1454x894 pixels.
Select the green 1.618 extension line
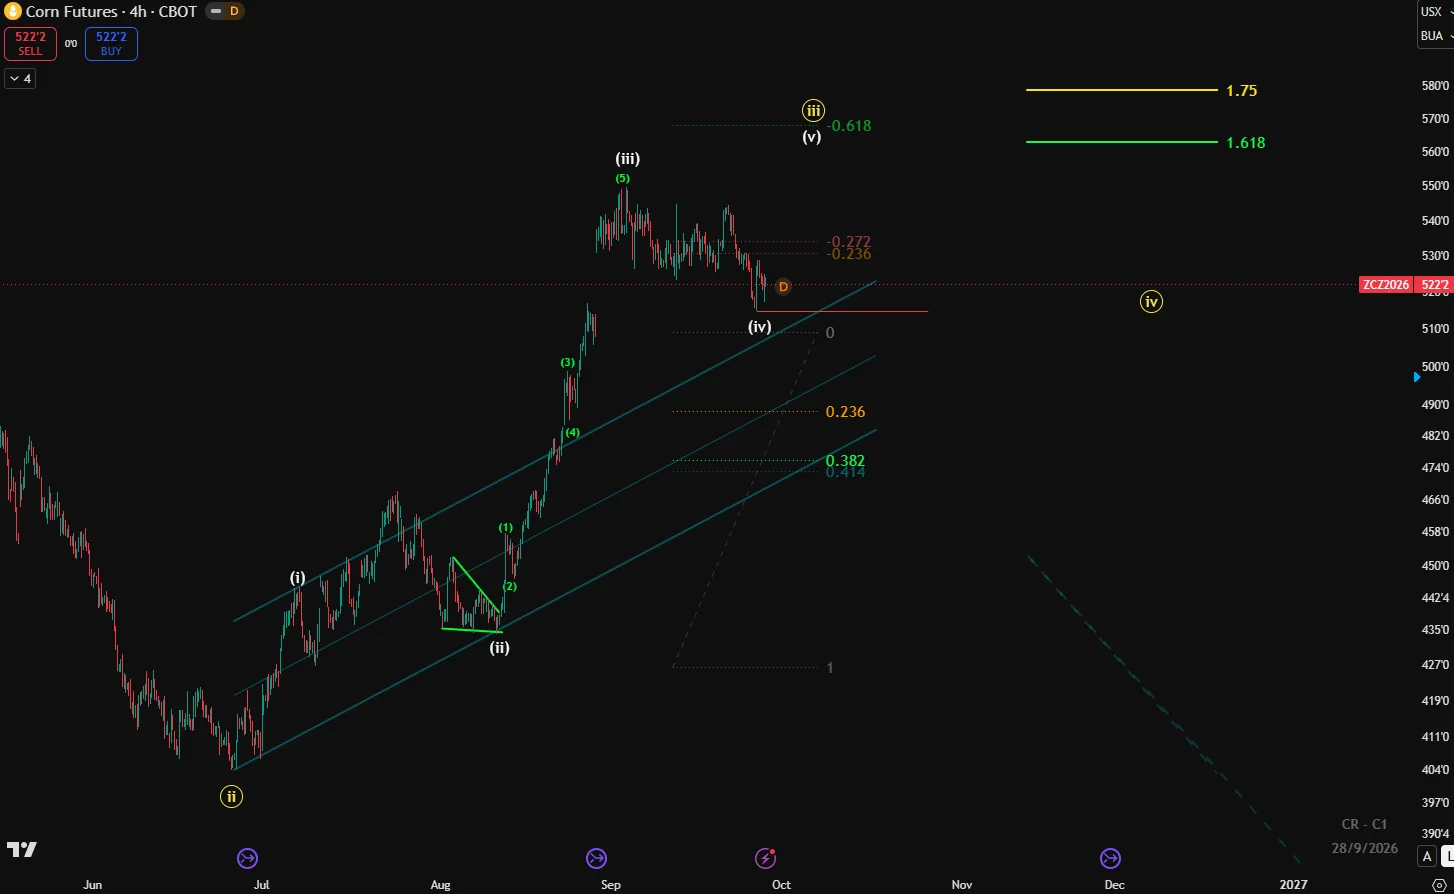pyautogui.click(x=1122, y=142)
